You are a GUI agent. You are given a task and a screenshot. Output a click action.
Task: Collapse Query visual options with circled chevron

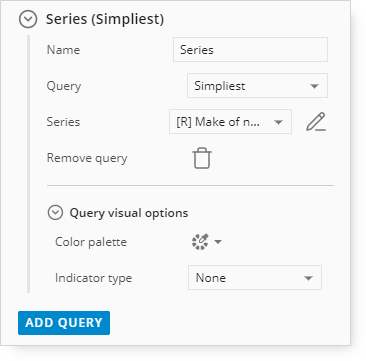55,213
